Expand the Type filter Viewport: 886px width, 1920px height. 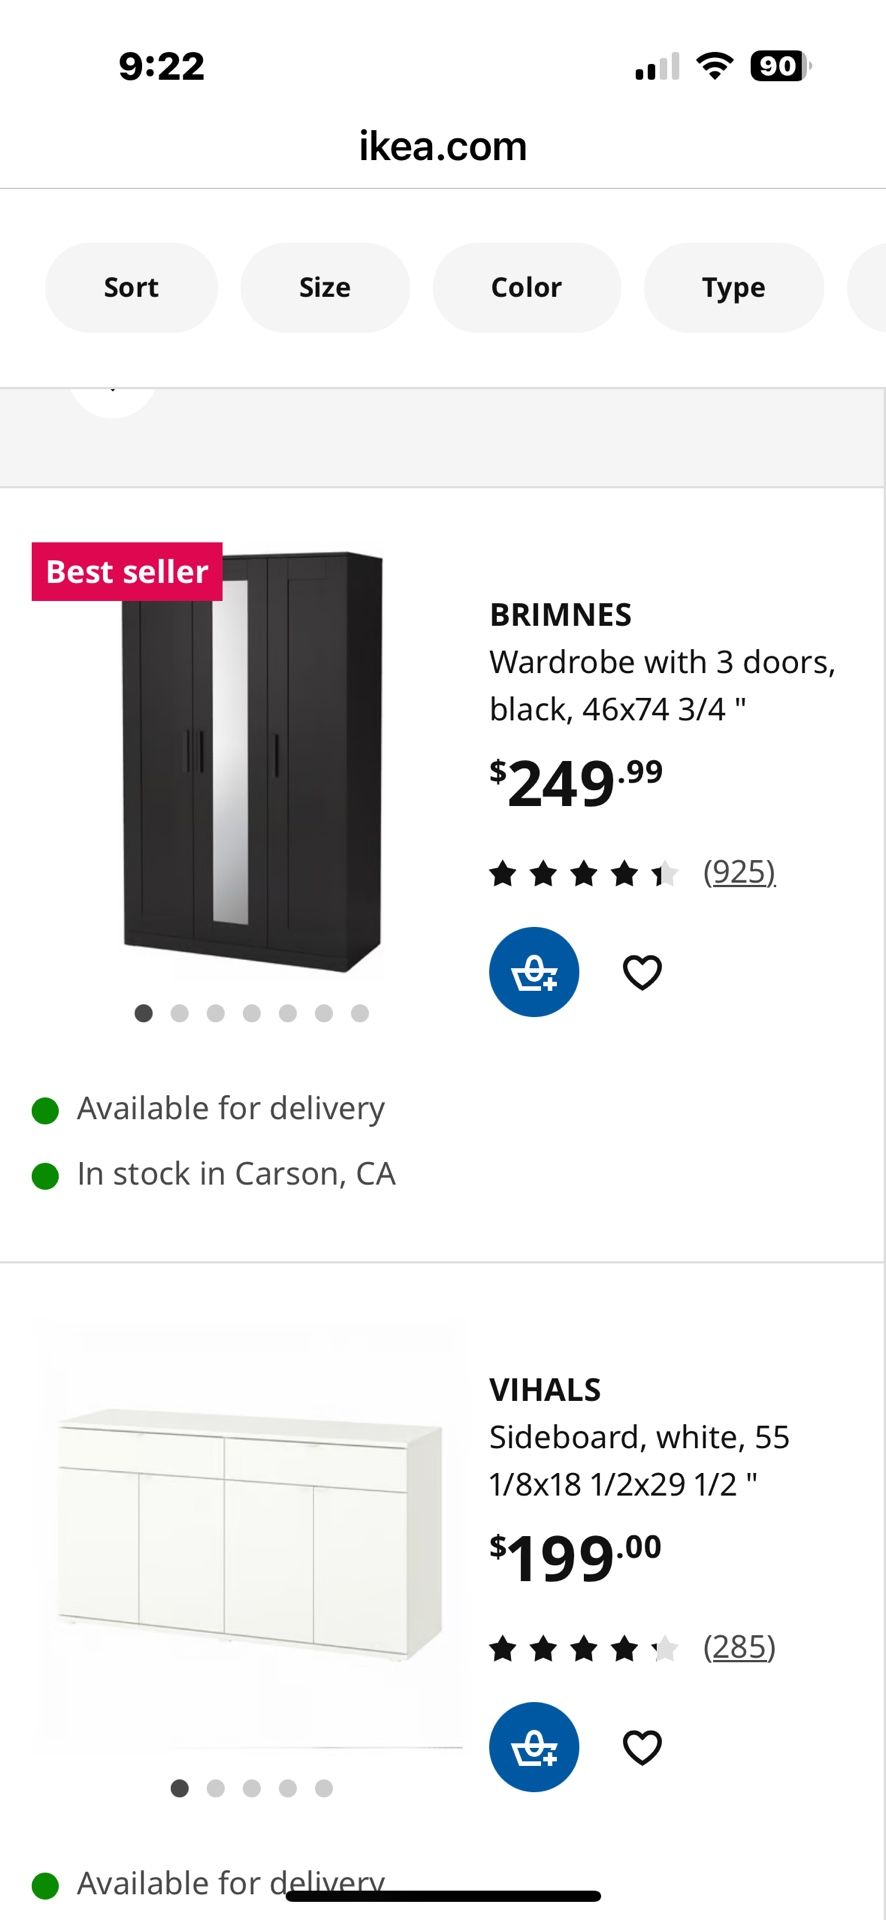(x=733, y=287)
